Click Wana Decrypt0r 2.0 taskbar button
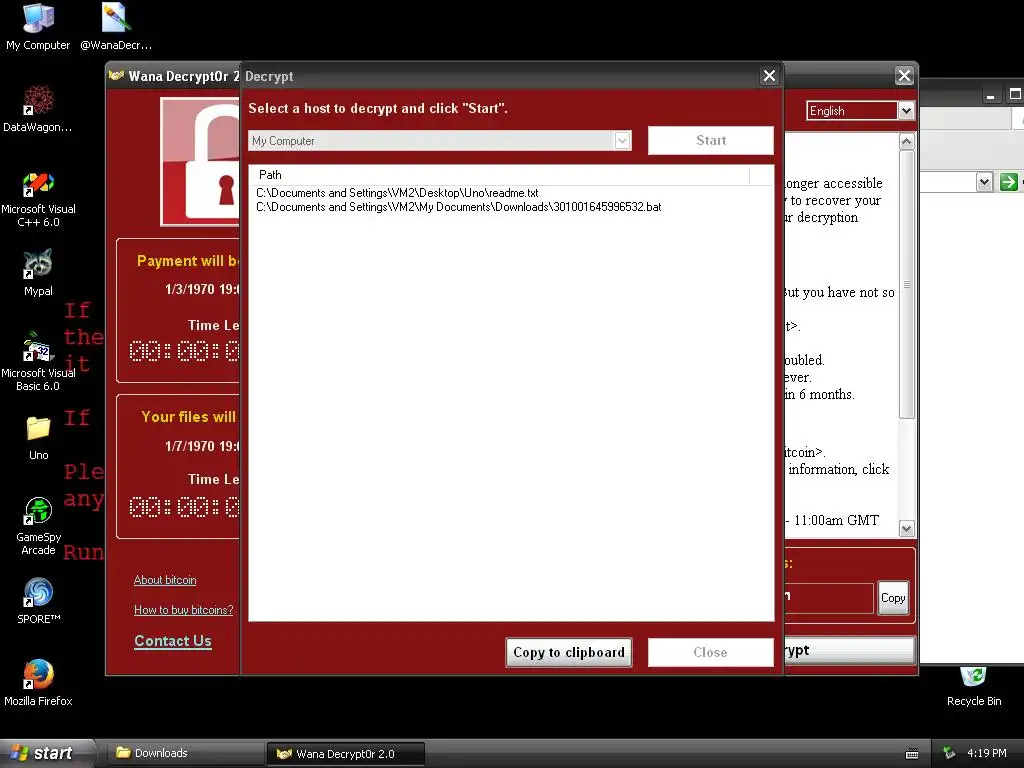 tap(345, 754)
